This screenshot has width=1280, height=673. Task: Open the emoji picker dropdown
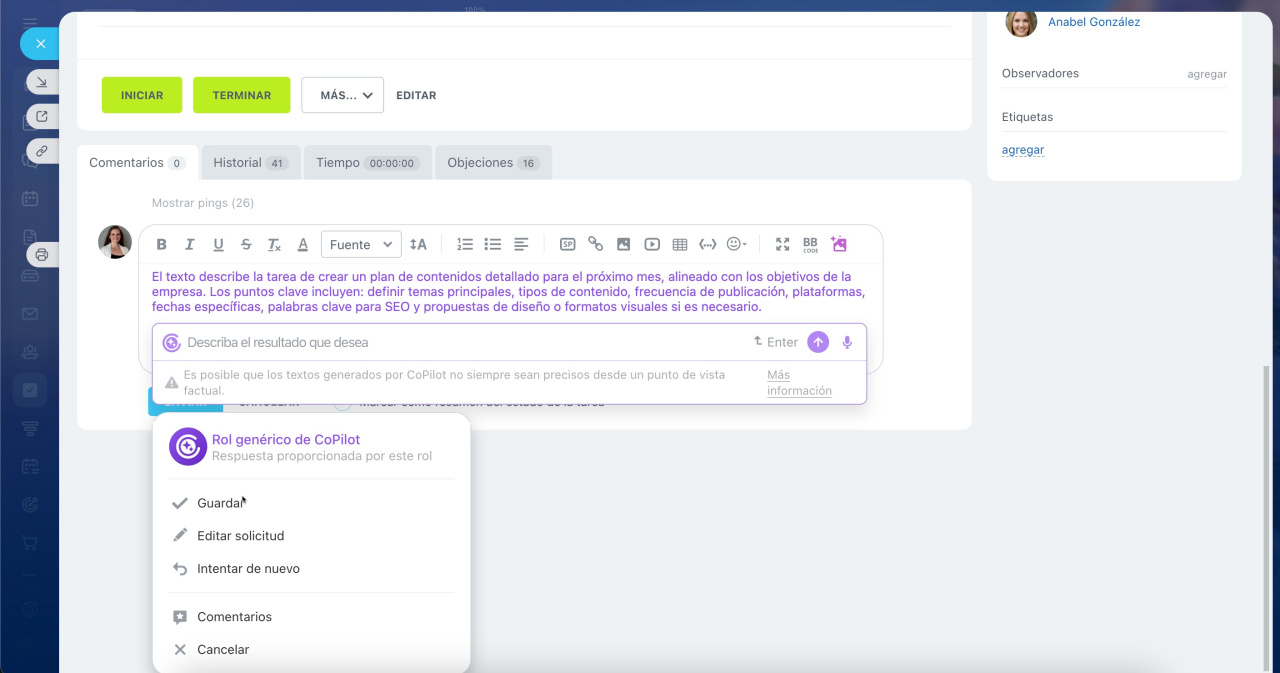point(736,245)
